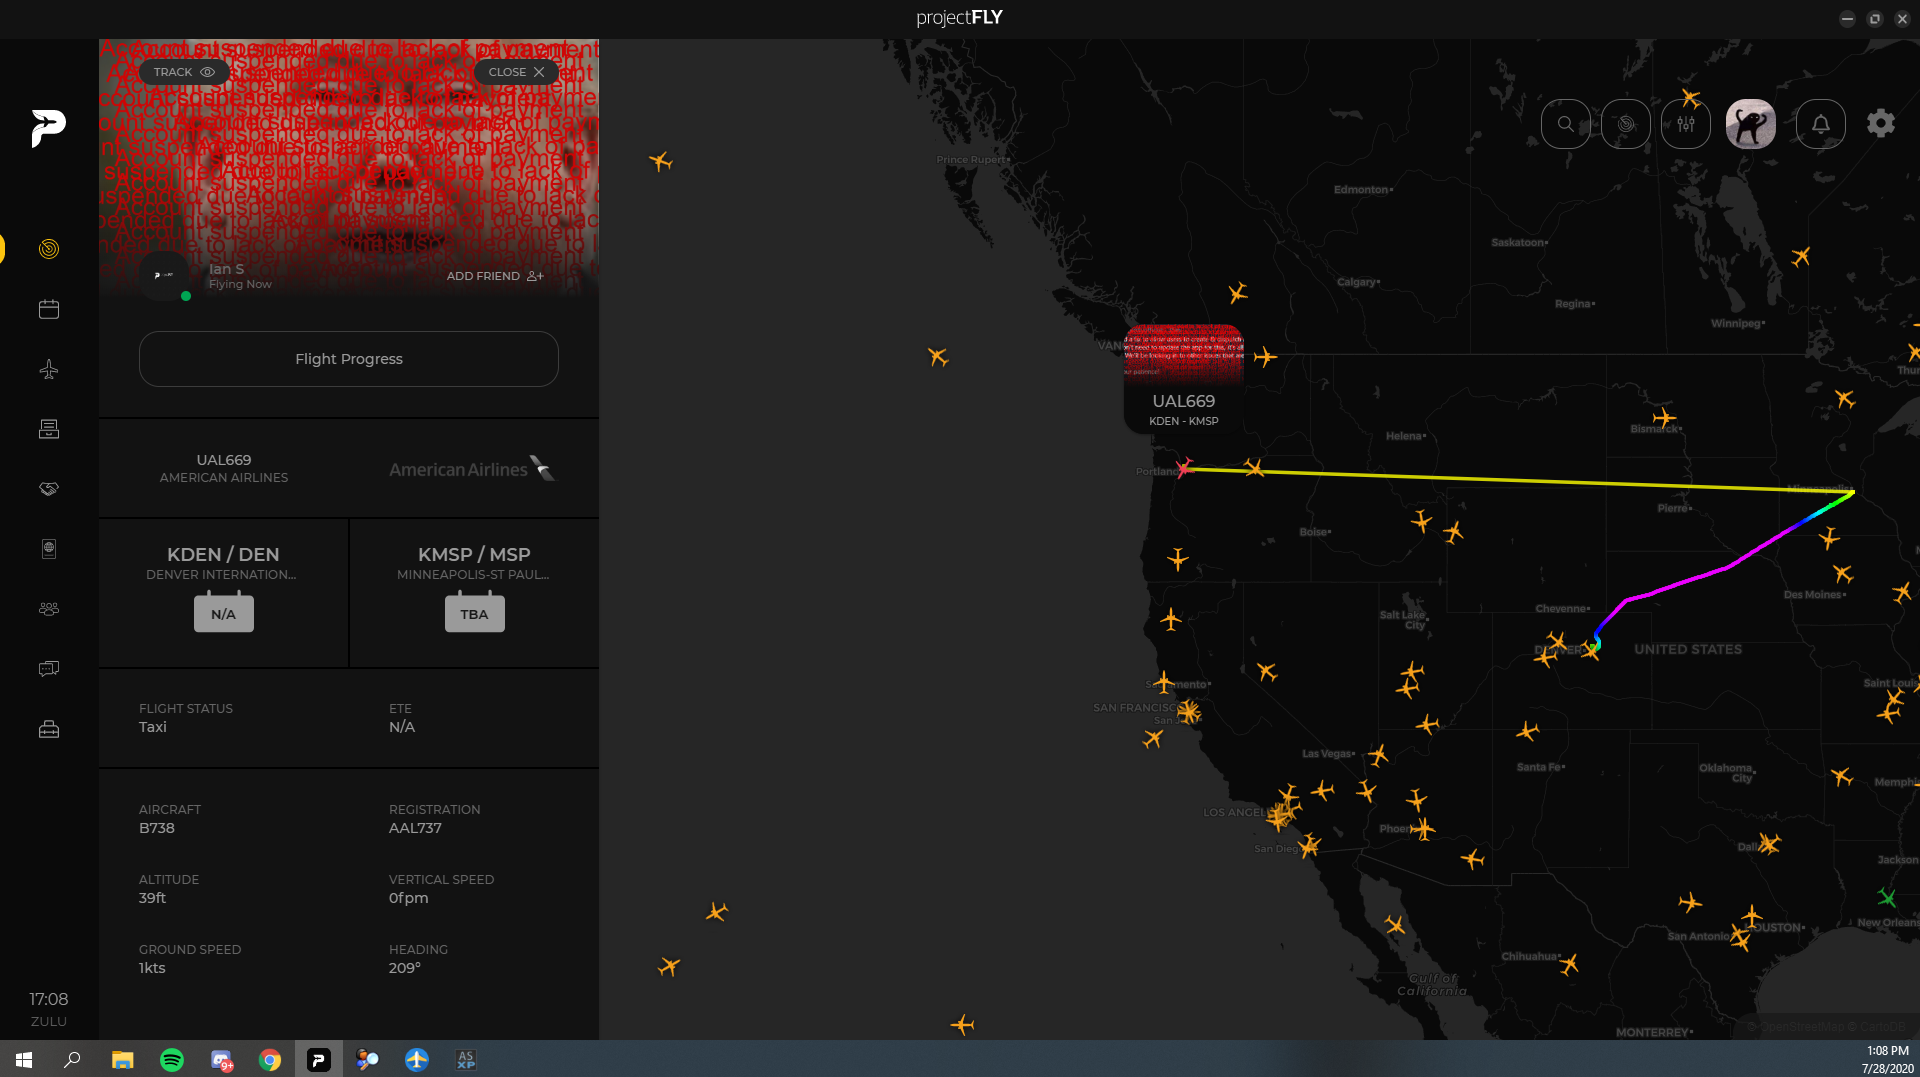Add Ian S as a friend

click(495, 276)
